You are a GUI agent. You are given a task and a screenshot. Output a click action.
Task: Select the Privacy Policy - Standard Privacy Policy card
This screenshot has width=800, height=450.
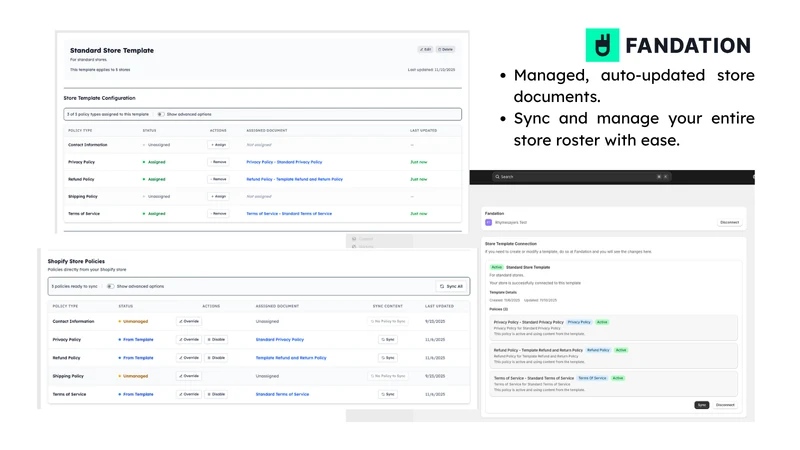tap(613, 328)
